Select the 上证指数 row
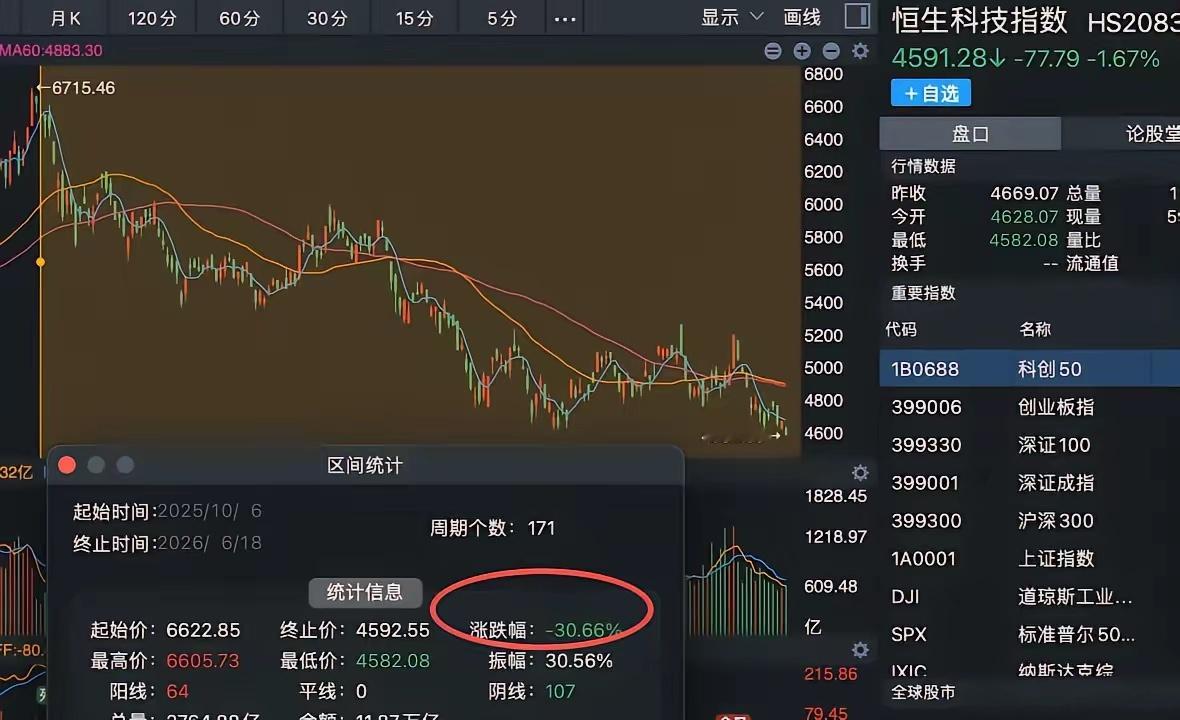 pos(1029,558)
